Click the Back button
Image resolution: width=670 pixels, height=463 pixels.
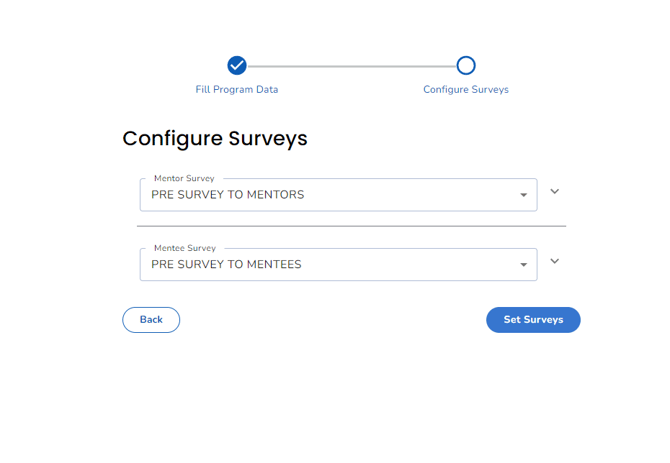coord(151,320)
